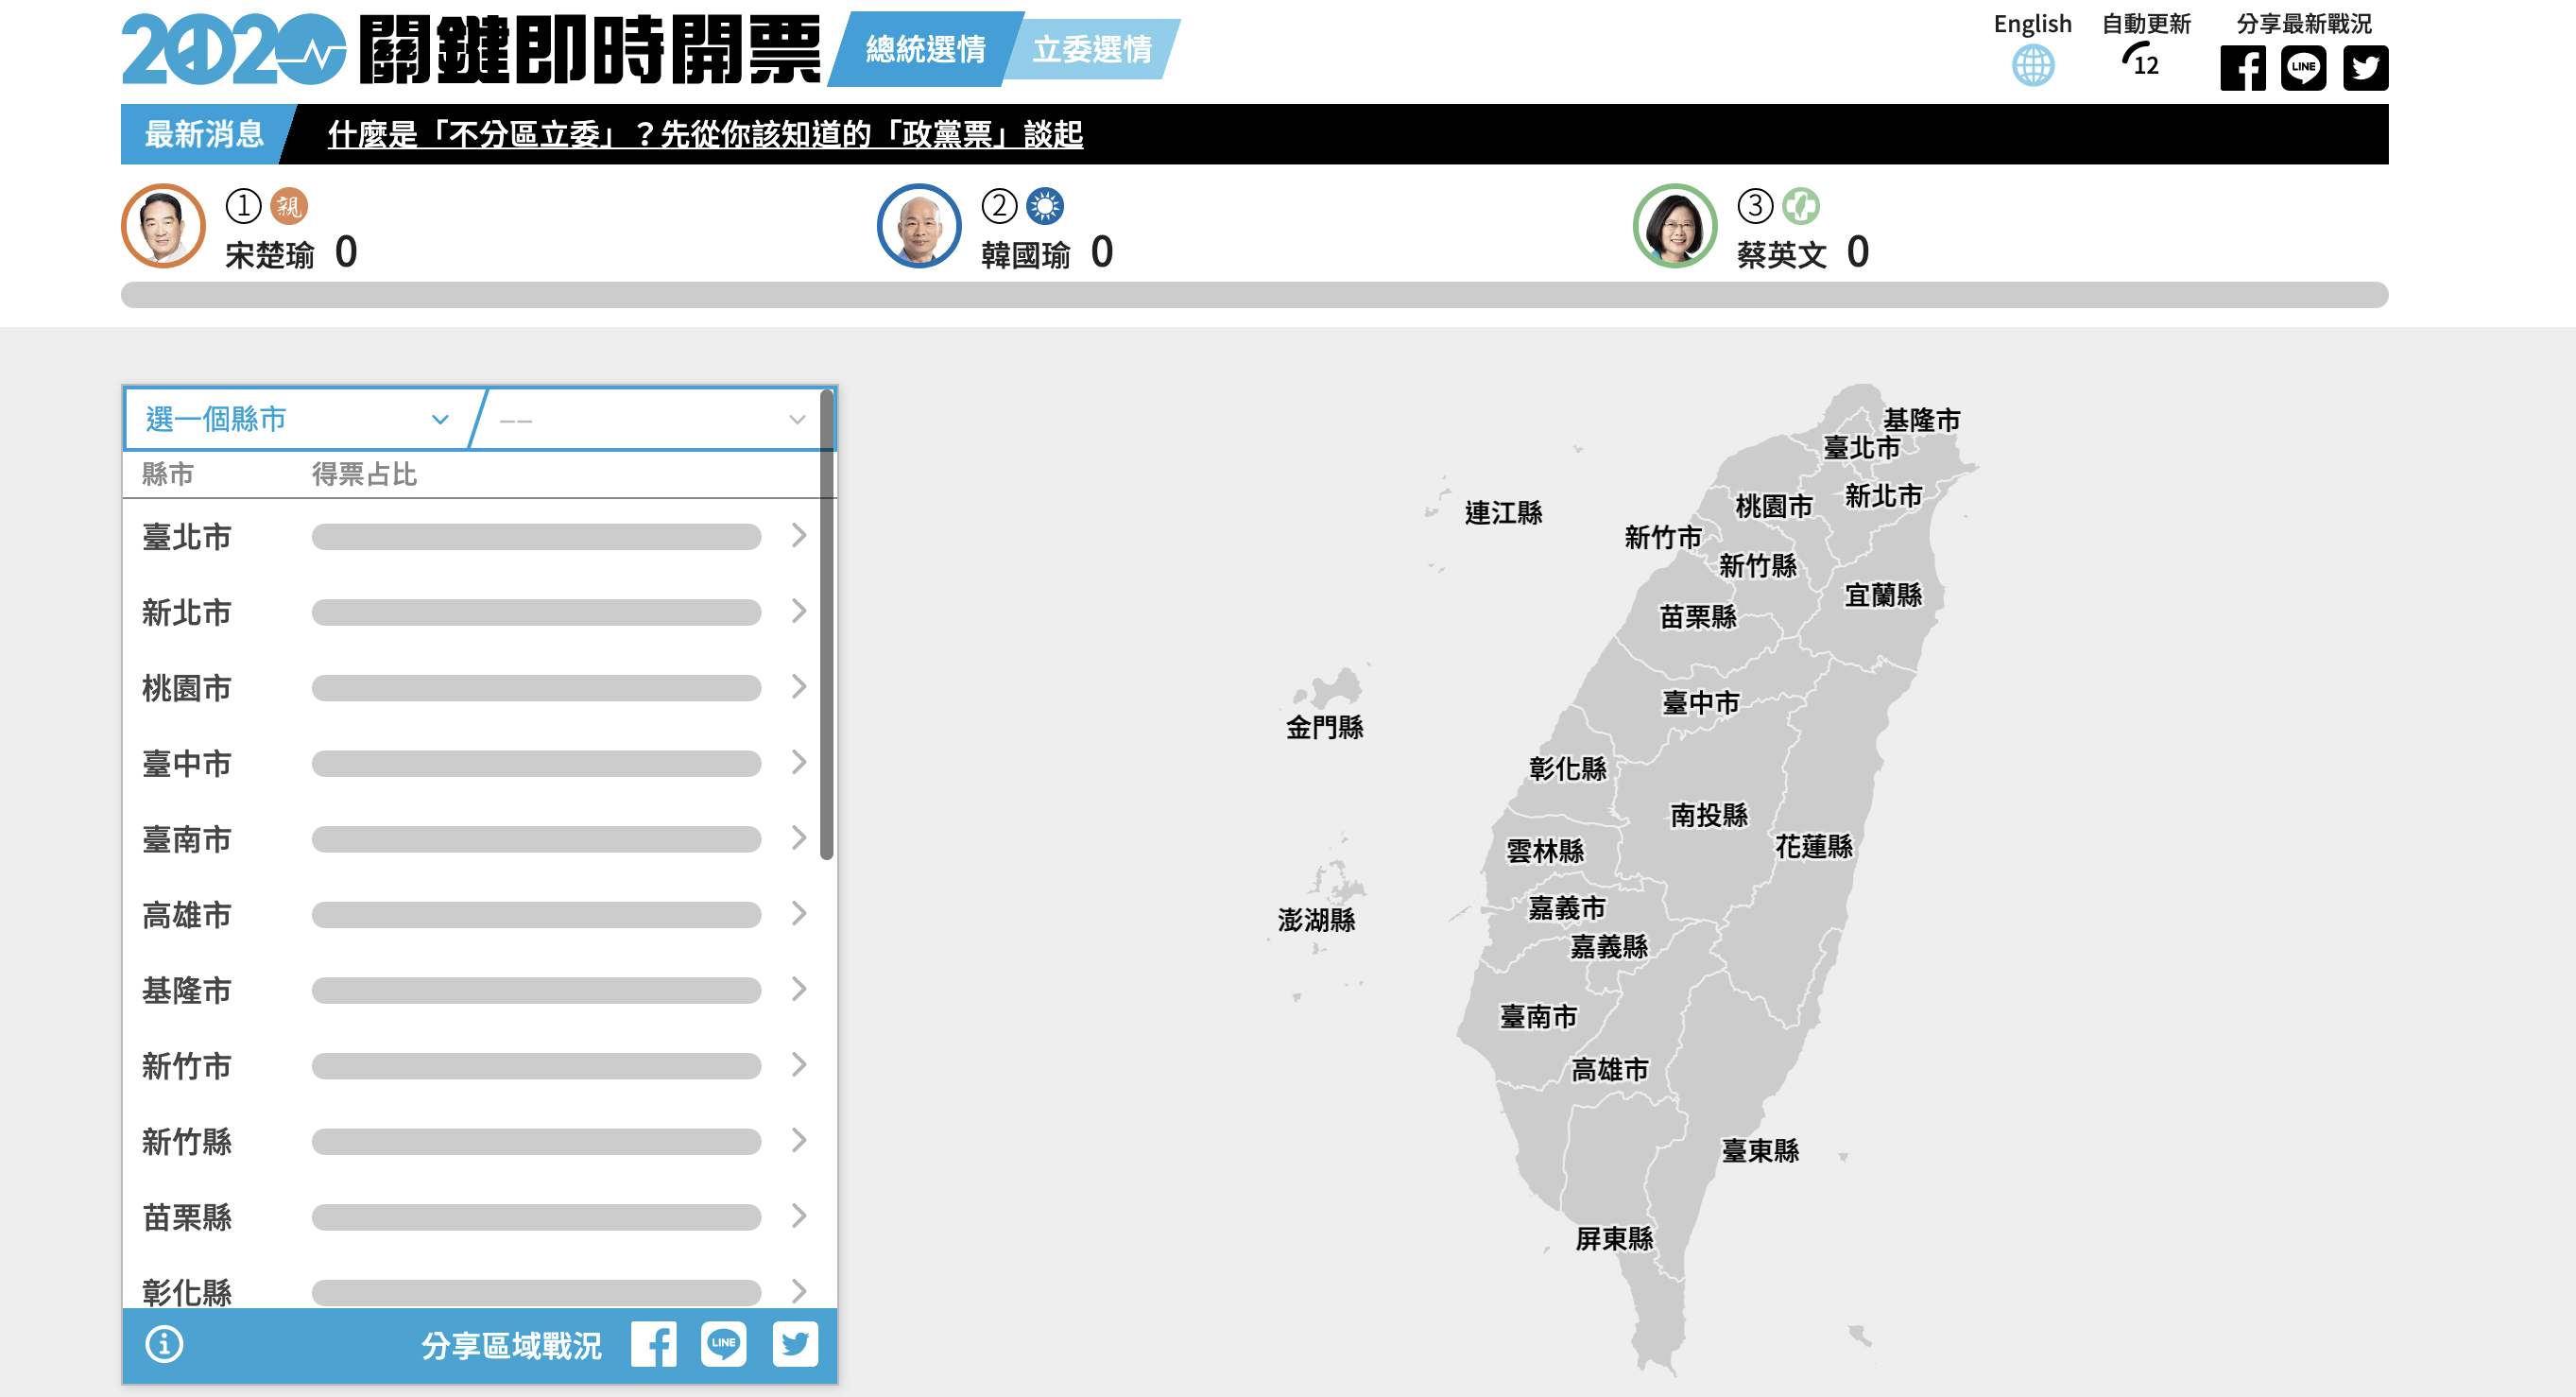Screen dimensions: 2576x1397
Task: Click candidate 宋楚瑜's portrait
Action: (163, 226)
